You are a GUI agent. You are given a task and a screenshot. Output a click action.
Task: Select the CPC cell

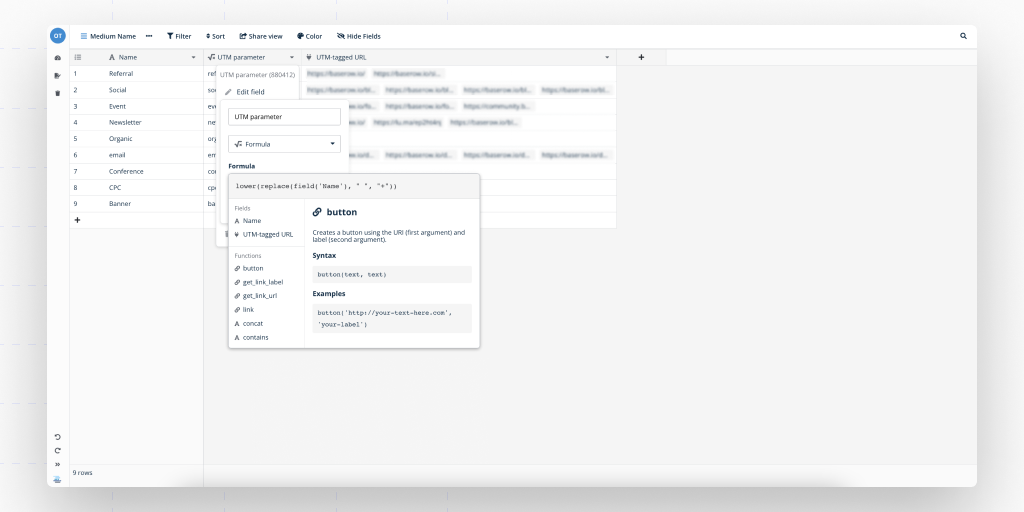point(153,187)
